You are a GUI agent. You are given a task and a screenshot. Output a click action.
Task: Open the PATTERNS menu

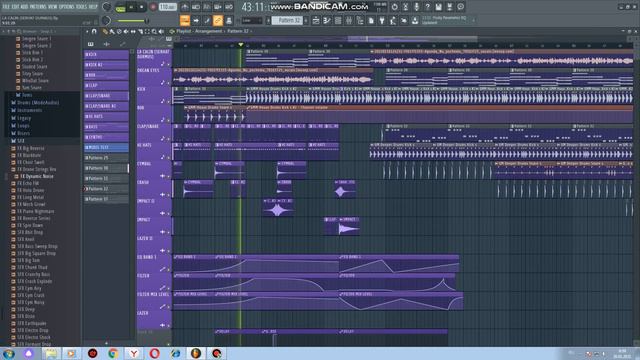pos(38,7)
